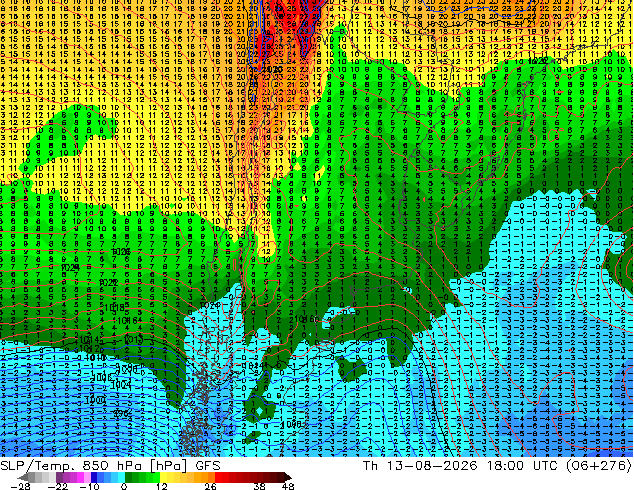Click the dark blue segment of the legend
This screenshot has height=490, width=634.
[x=94, y=477]
